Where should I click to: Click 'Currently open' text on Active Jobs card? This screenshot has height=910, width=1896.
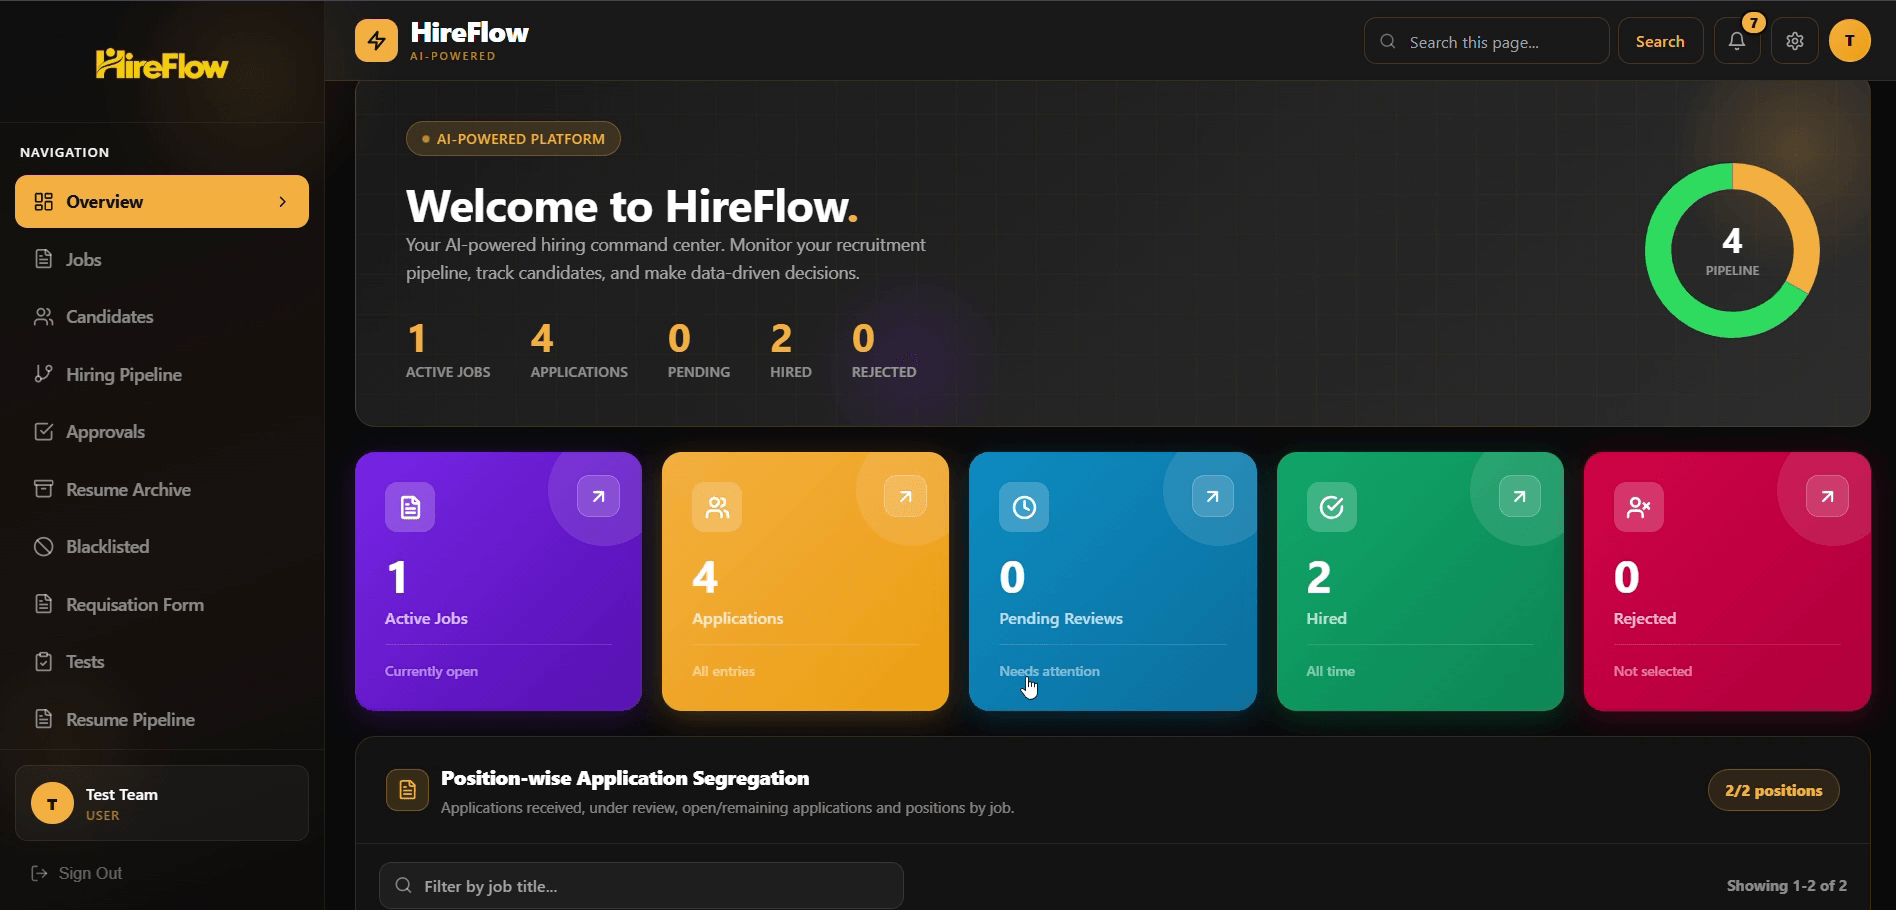point(431,671)
